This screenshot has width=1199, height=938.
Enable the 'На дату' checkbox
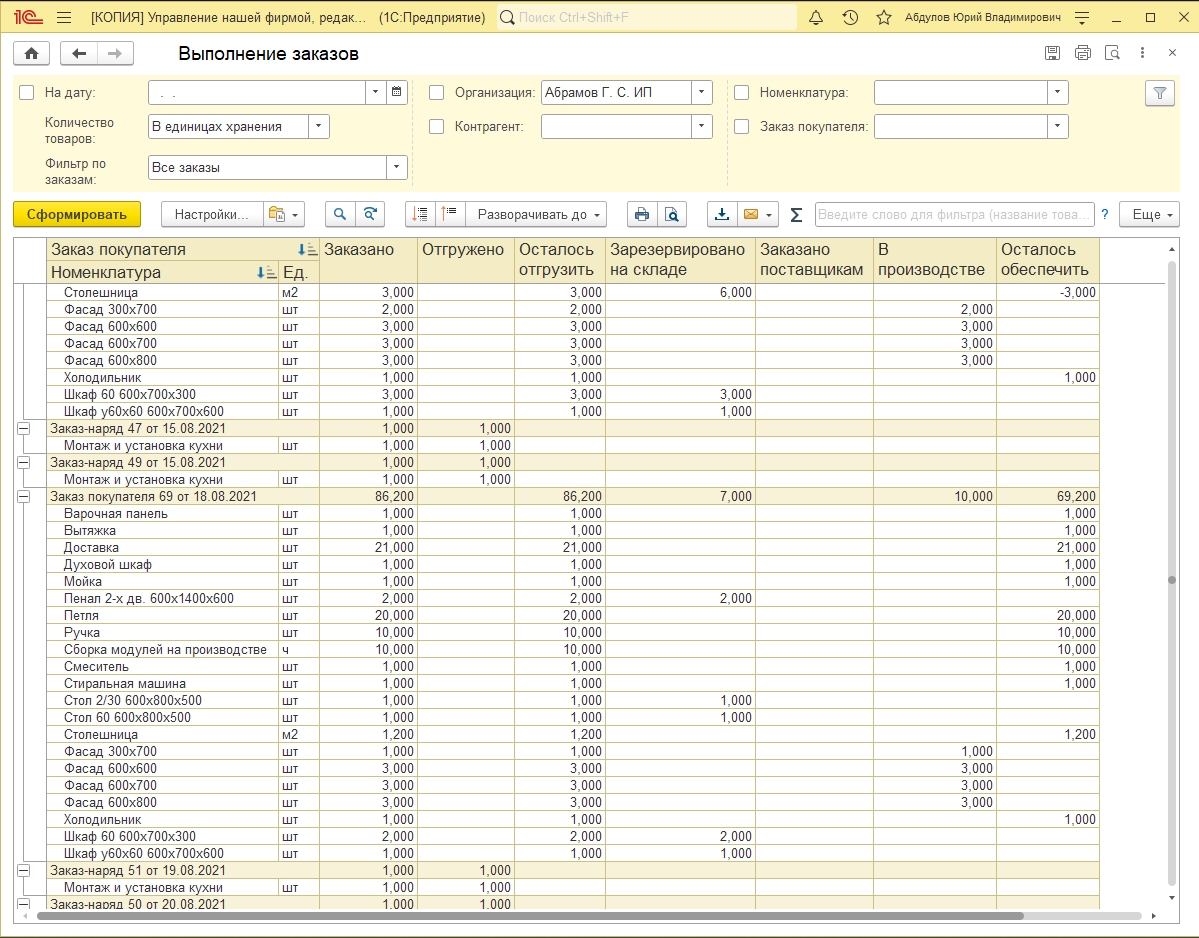point(27,93)
